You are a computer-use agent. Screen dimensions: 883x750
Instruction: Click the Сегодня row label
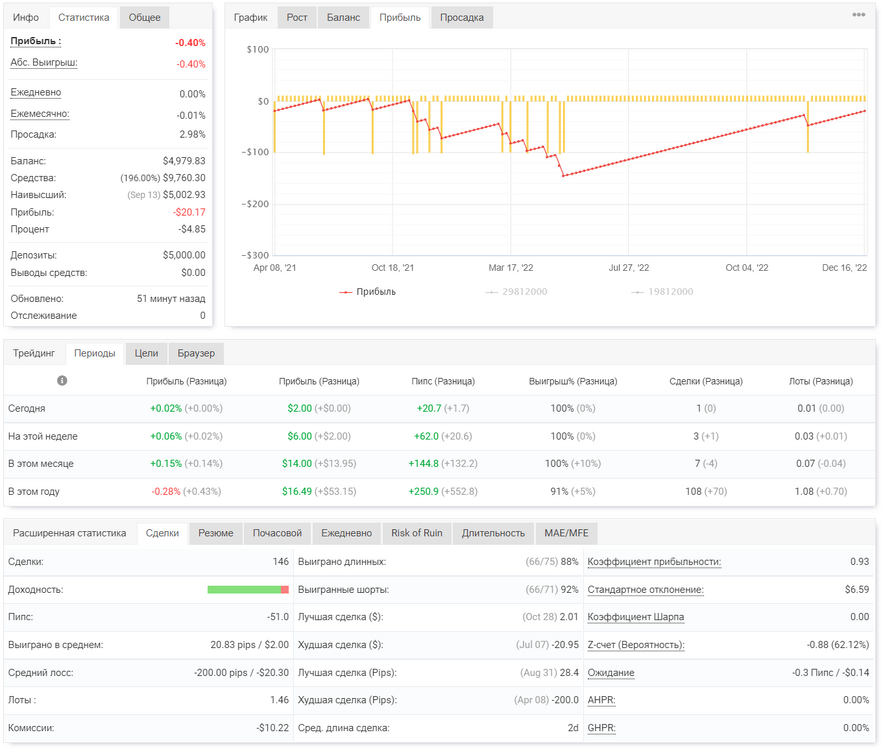tap(26, 409)
